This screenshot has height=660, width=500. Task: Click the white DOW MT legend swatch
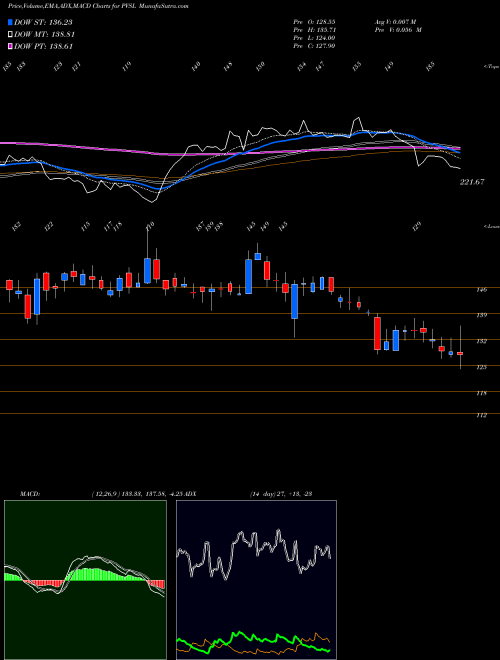coord(10,35)
